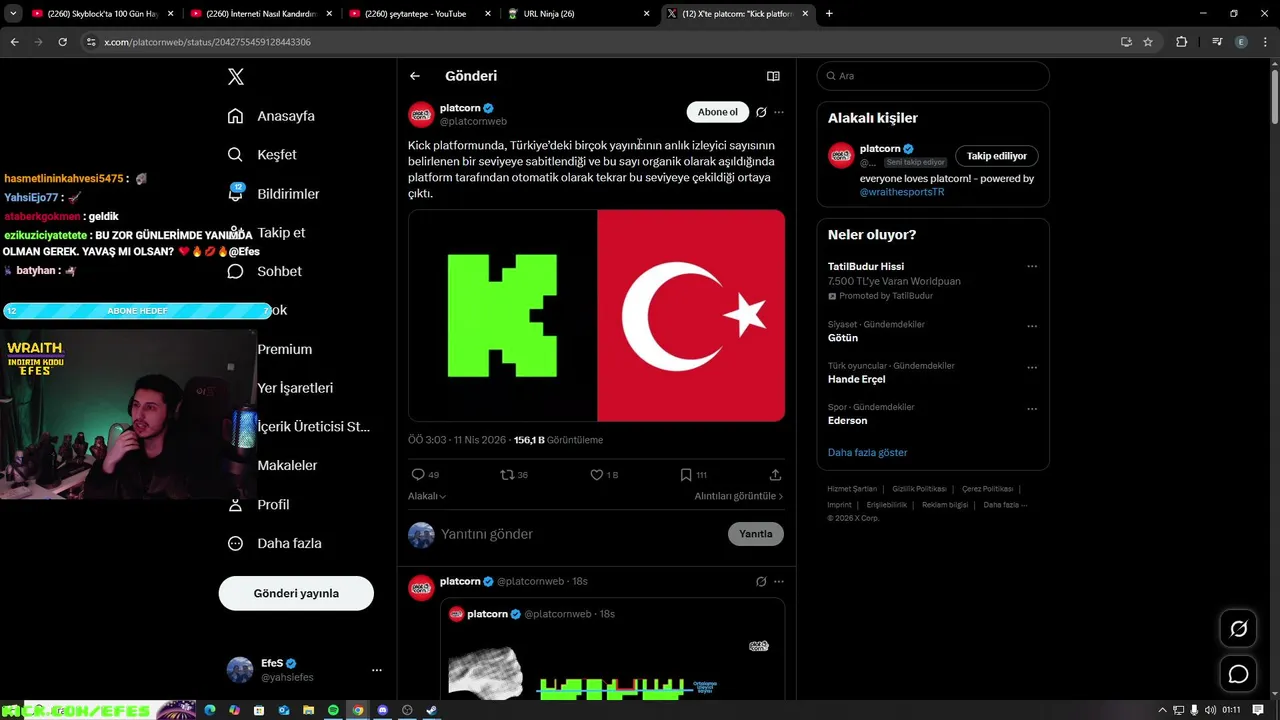Image resolution: width=1280 pixels, height=720 pixels.
Task: Open the floating messages chat button
Action: point(1238,674)
